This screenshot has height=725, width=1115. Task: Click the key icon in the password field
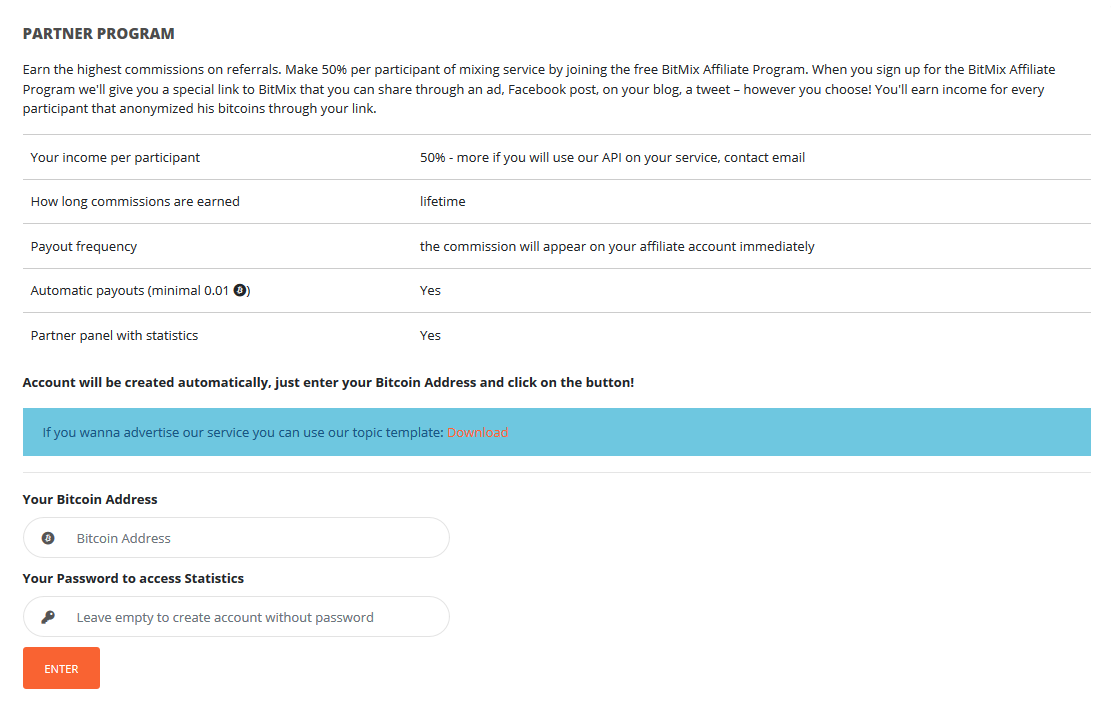(x=48, y=617)
